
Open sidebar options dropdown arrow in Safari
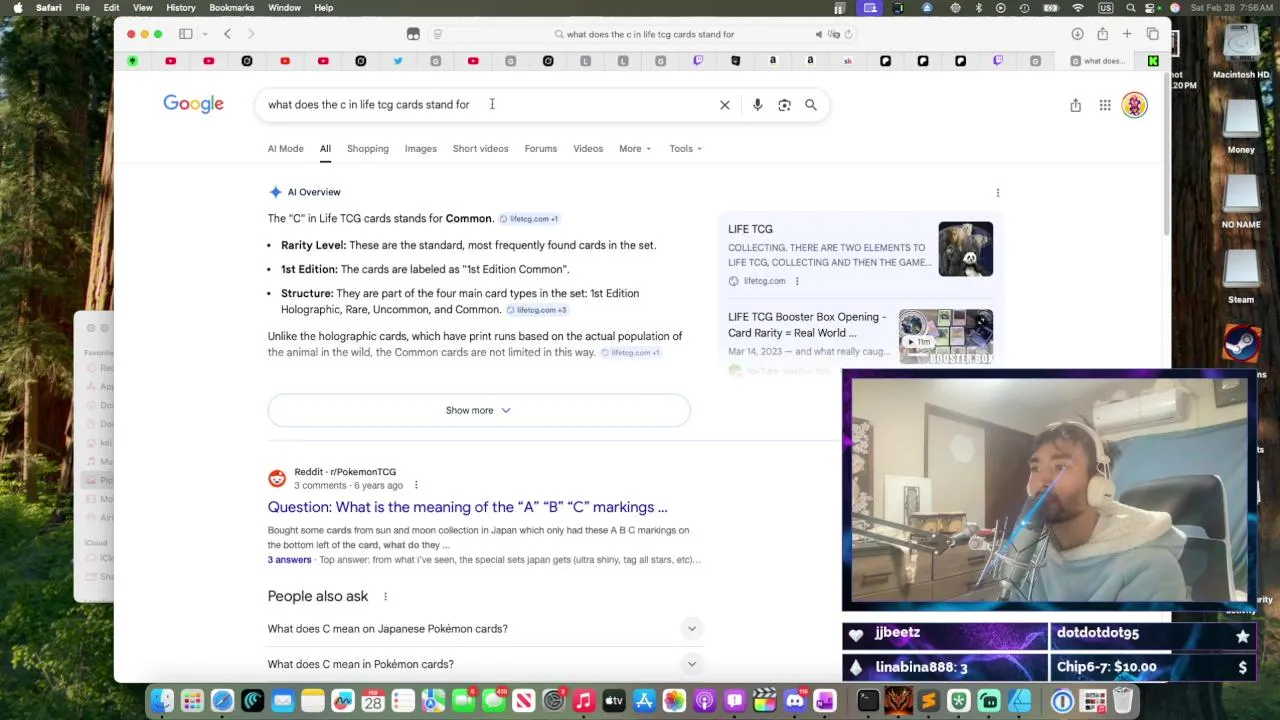[x=204, y=34]
